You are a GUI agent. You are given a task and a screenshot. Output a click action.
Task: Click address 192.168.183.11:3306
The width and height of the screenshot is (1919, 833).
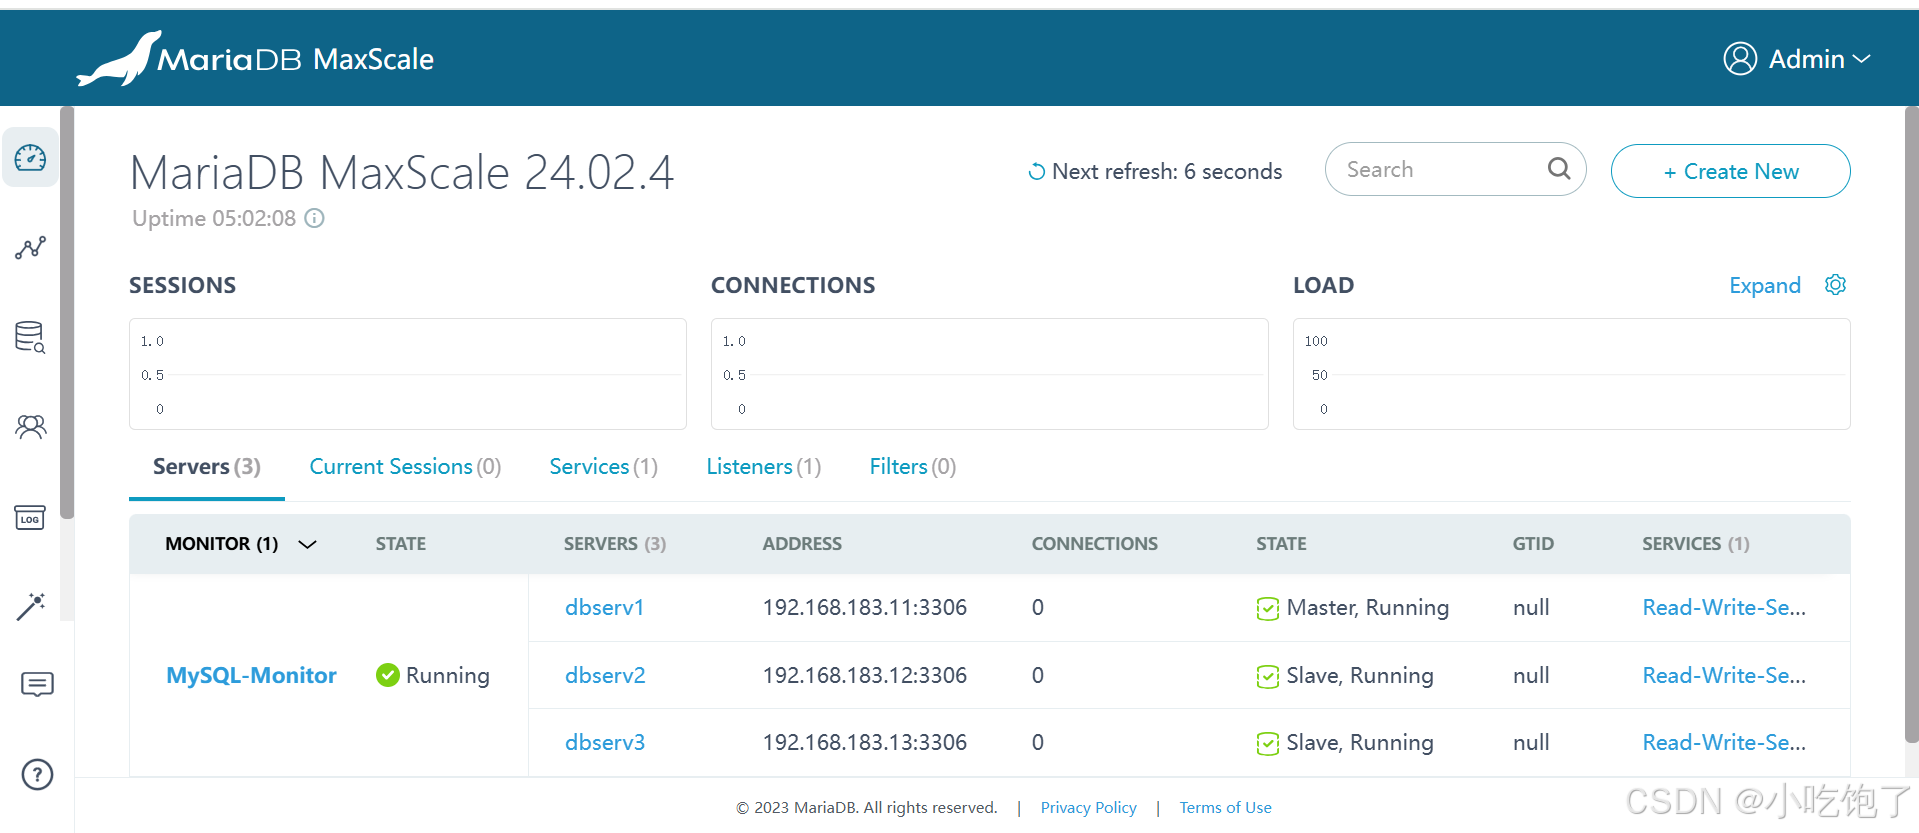pyautogui.click(x=865, y=607)
